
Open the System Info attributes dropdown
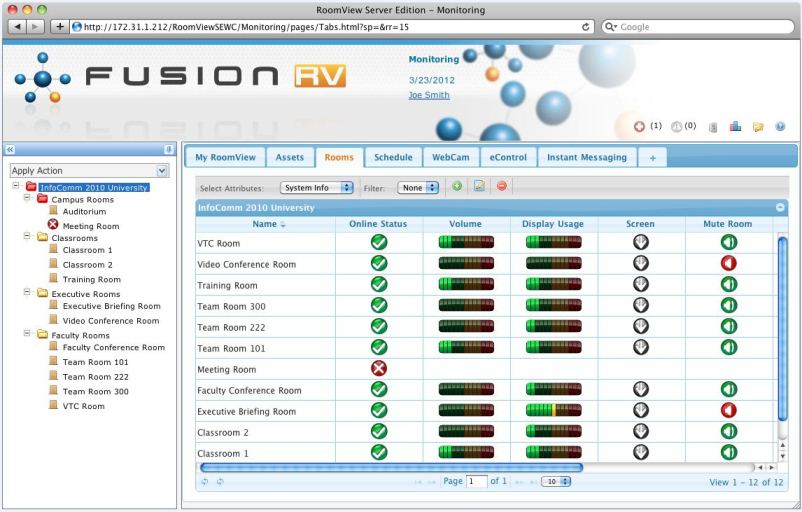(x=317, y=187)
